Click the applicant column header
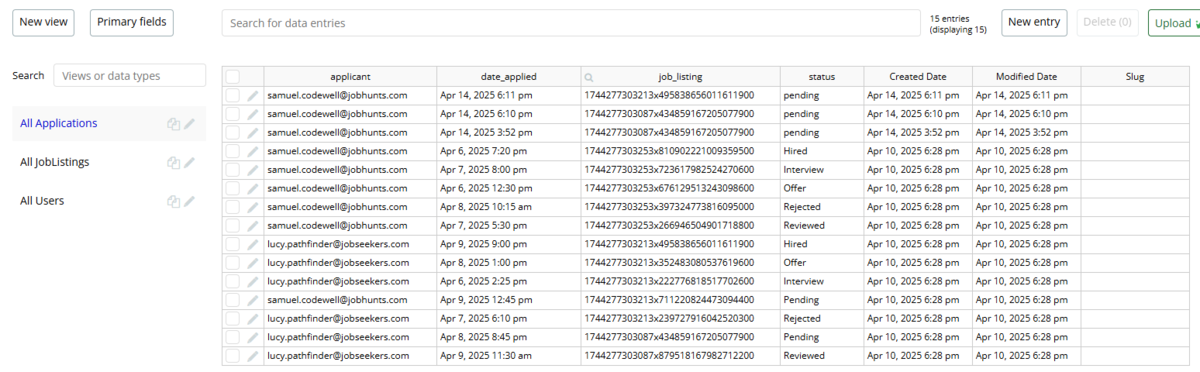 point(350,77)
